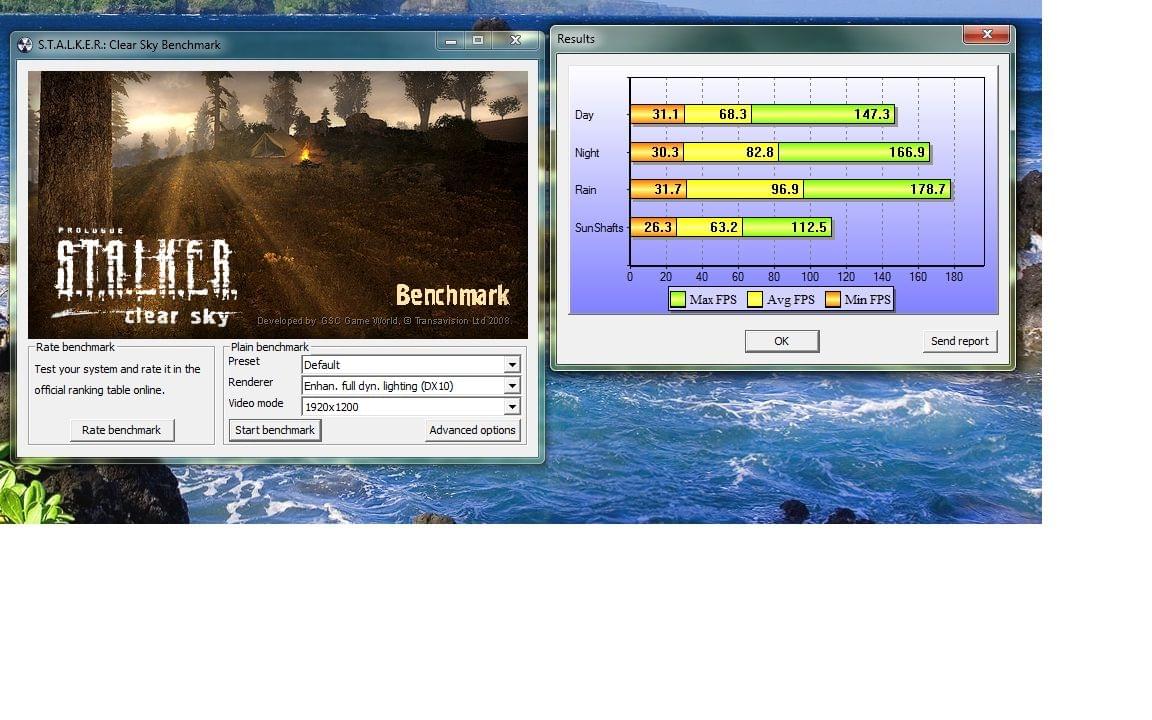Click the yellow Avg FPS legend swatch
Image resolution: width=1152 pixels, height=720 pixels.
point(755,299)
